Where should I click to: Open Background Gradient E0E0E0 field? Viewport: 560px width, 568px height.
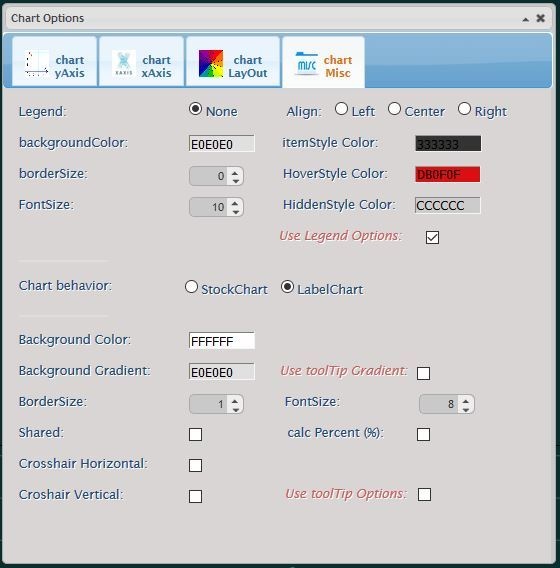tap(222, 372)
